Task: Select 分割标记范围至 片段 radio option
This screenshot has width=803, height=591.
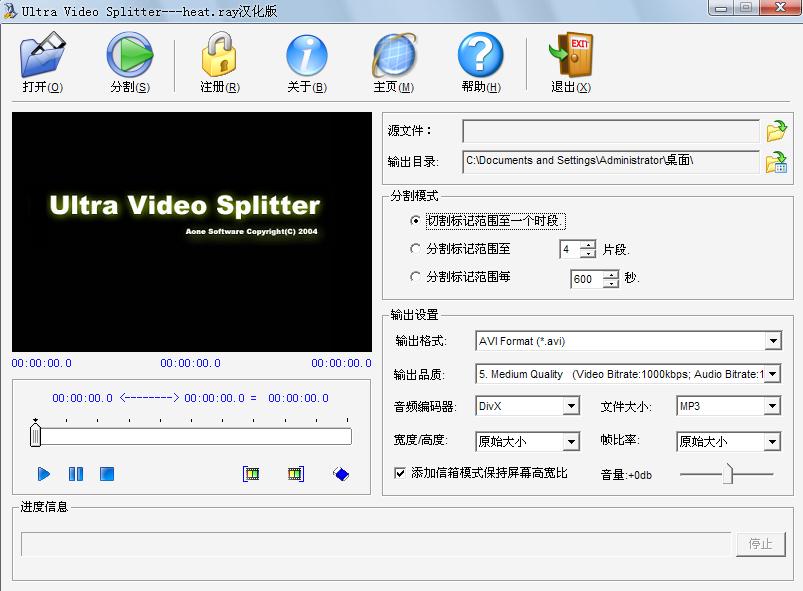Action: (x=415, y=249)
